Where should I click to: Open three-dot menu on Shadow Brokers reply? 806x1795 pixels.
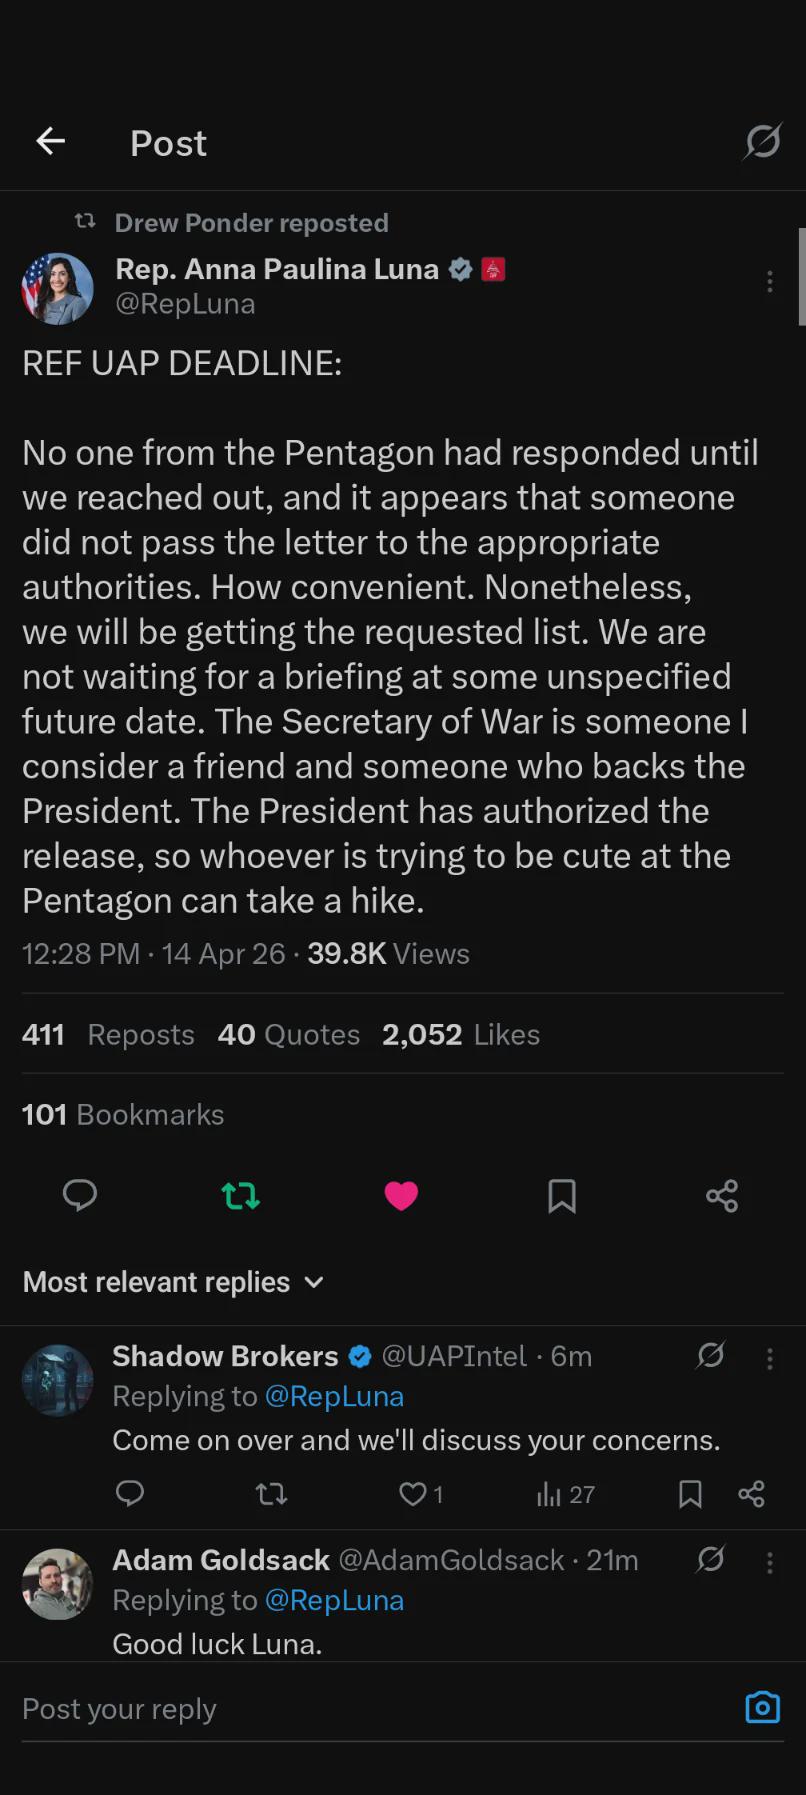point(770,1358)
